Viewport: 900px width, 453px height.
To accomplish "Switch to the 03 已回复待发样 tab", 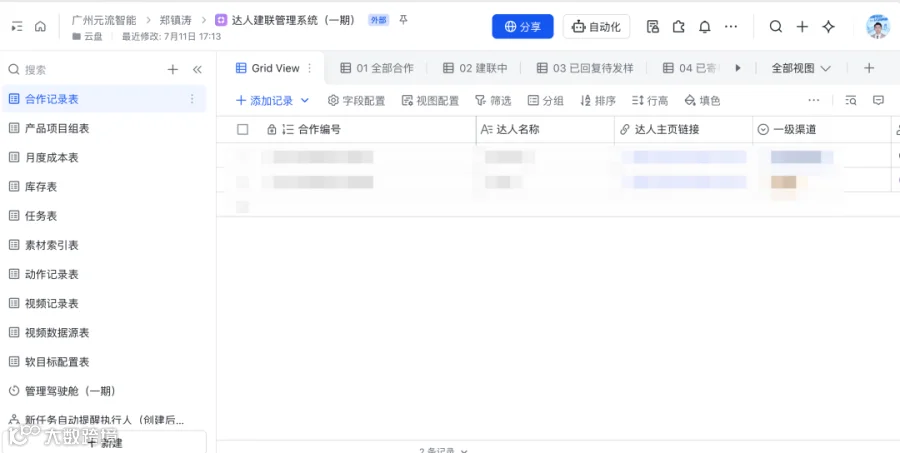I will point(585,68).
